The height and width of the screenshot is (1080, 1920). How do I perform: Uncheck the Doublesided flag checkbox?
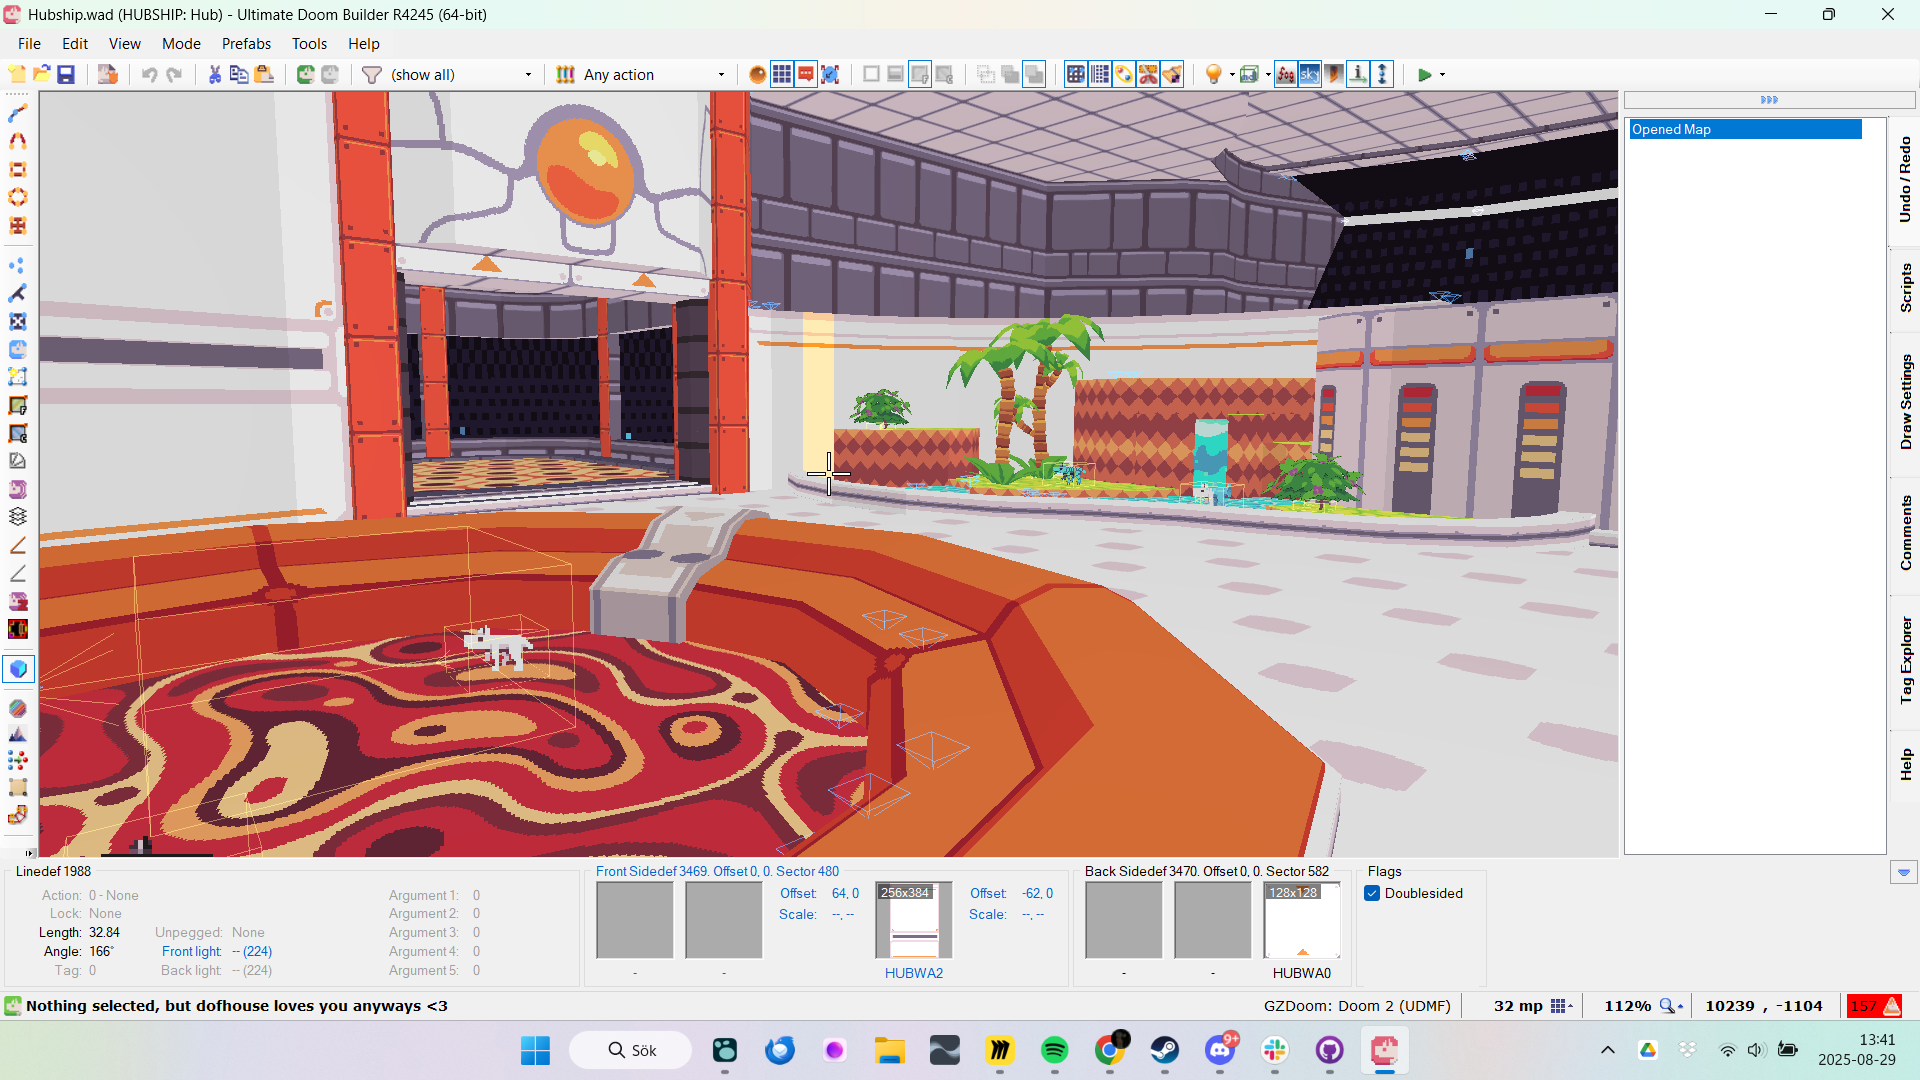(x=1372, y=893)
